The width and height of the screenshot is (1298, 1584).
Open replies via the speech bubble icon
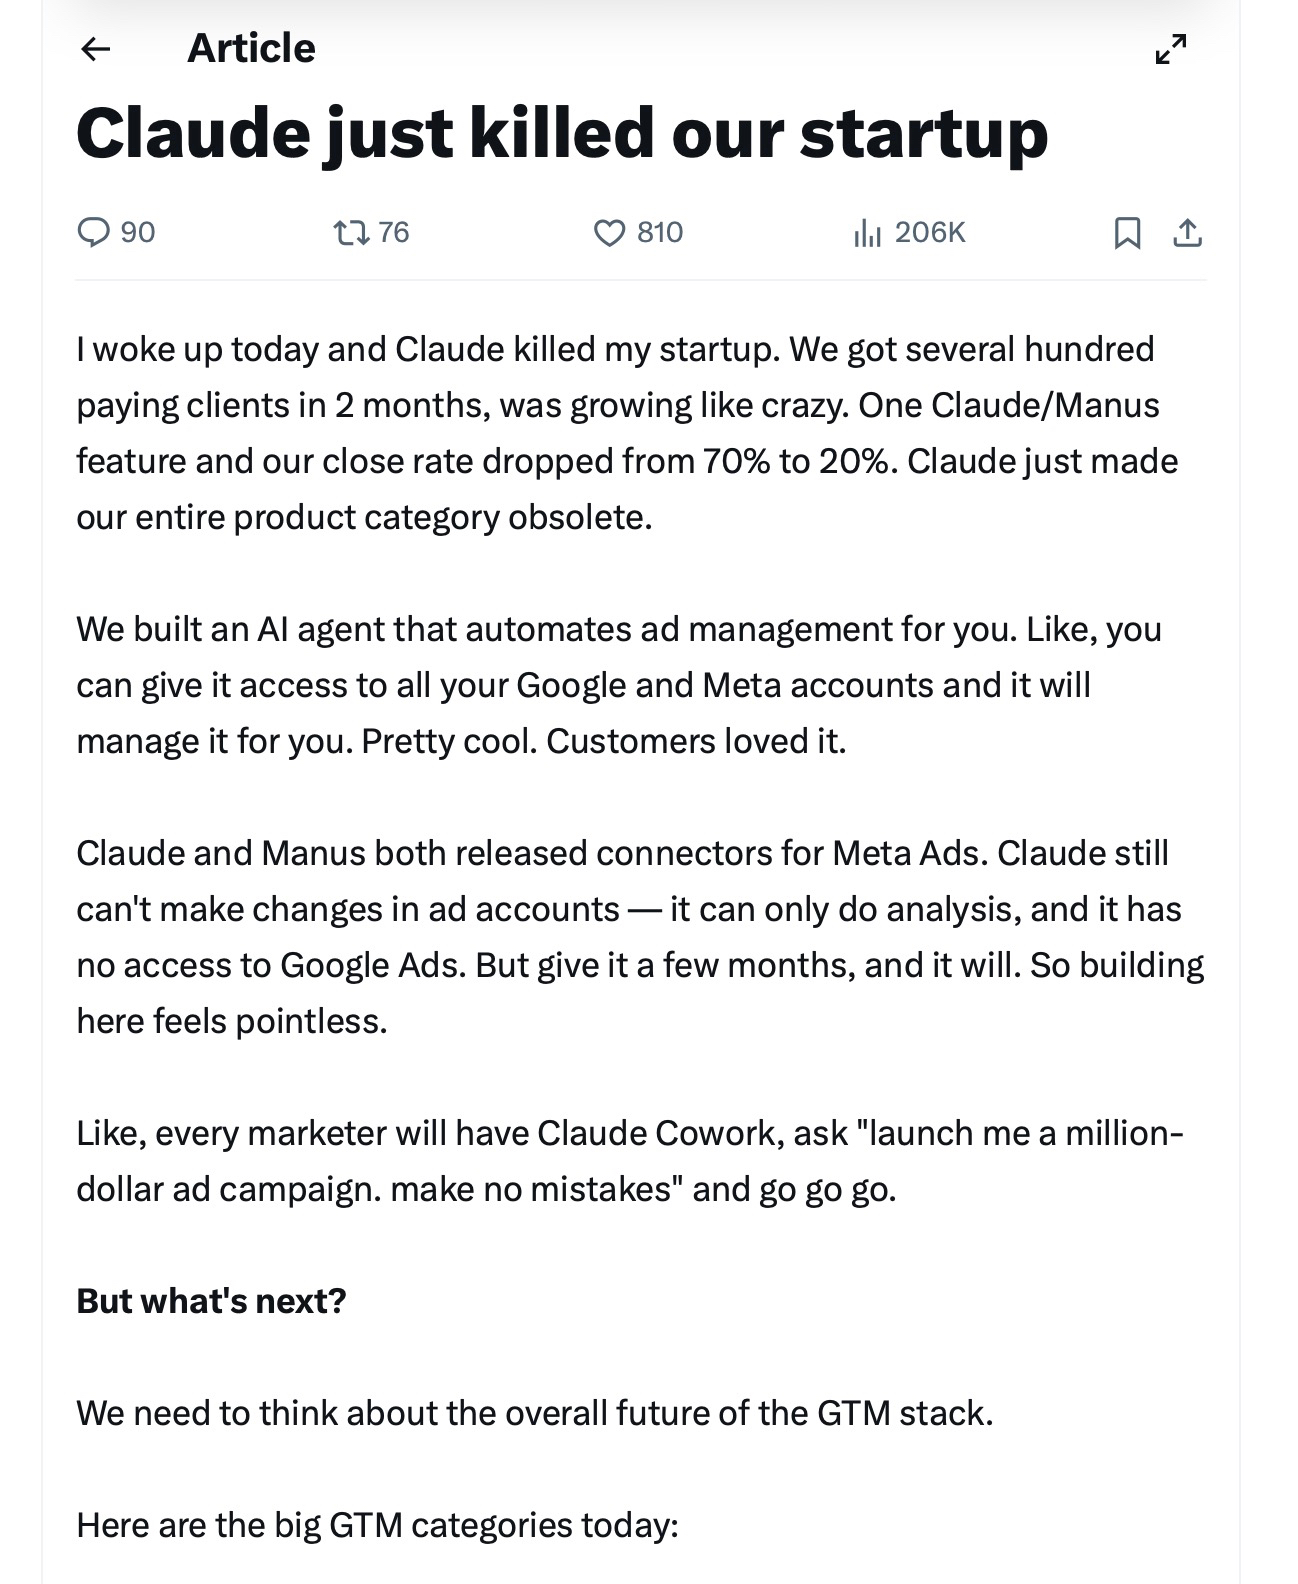(x=93, y=232)
